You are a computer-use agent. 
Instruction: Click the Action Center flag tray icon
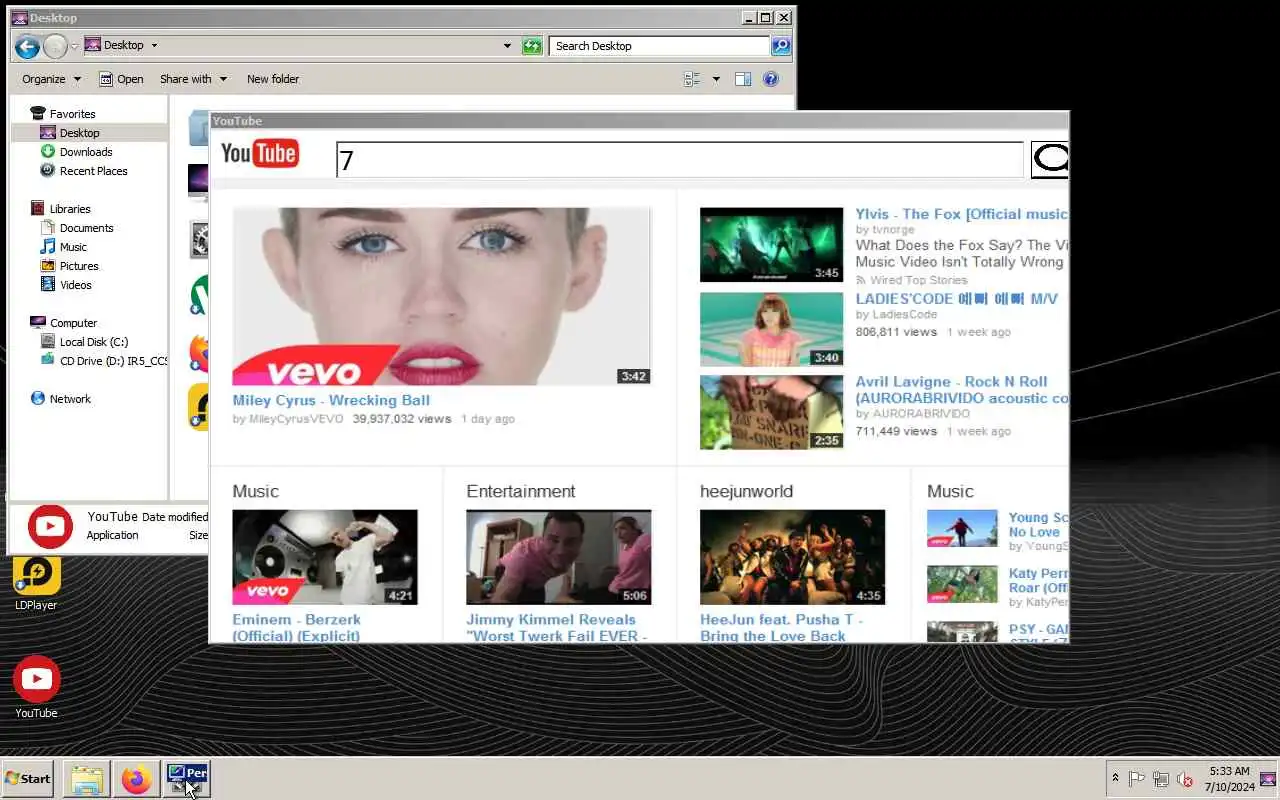click(1136, 779)
